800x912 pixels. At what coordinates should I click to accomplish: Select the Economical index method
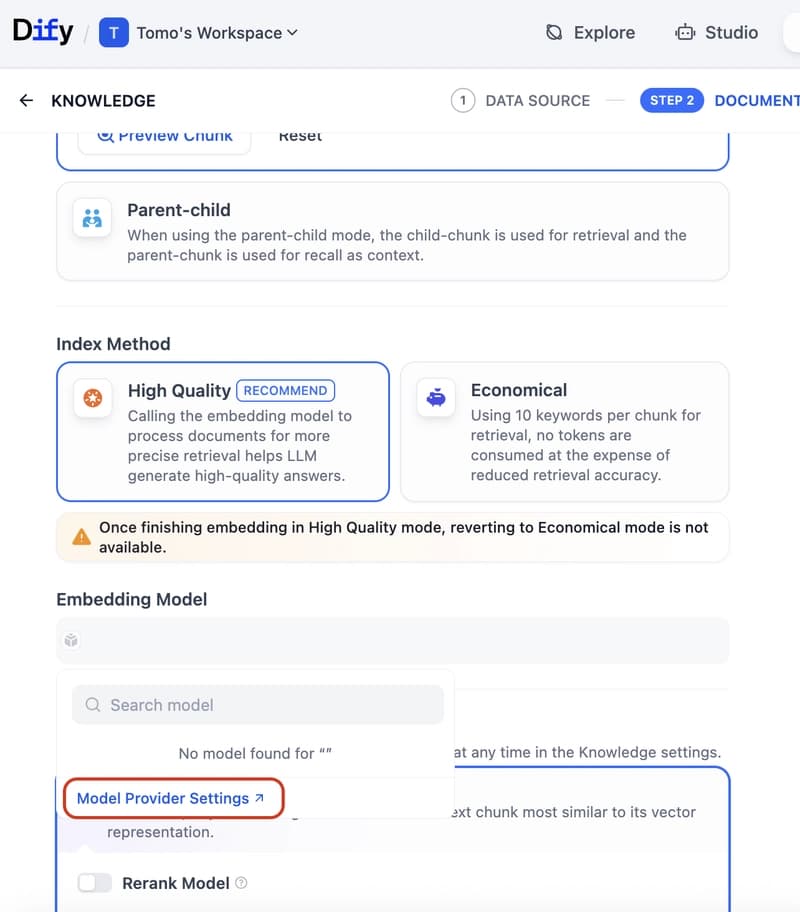point(563,430)
